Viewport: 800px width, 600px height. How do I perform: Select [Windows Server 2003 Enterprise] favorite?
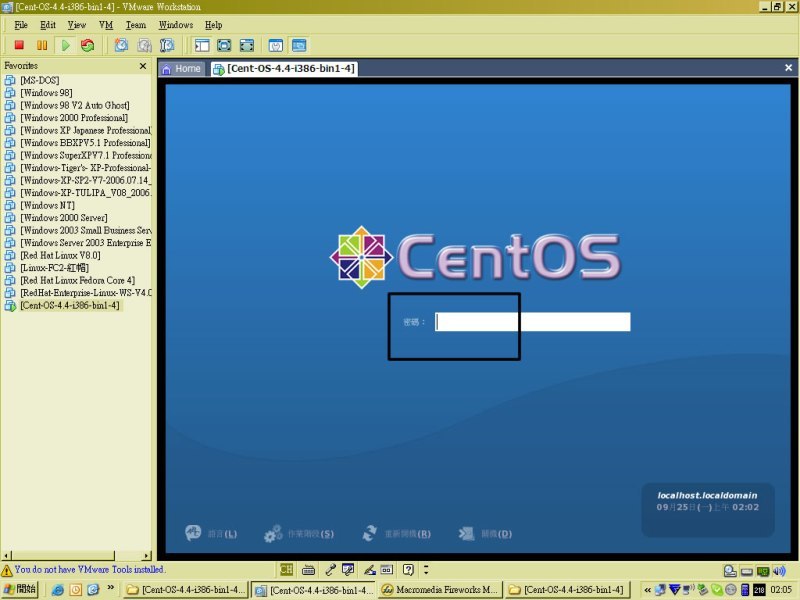click(86, 242)
